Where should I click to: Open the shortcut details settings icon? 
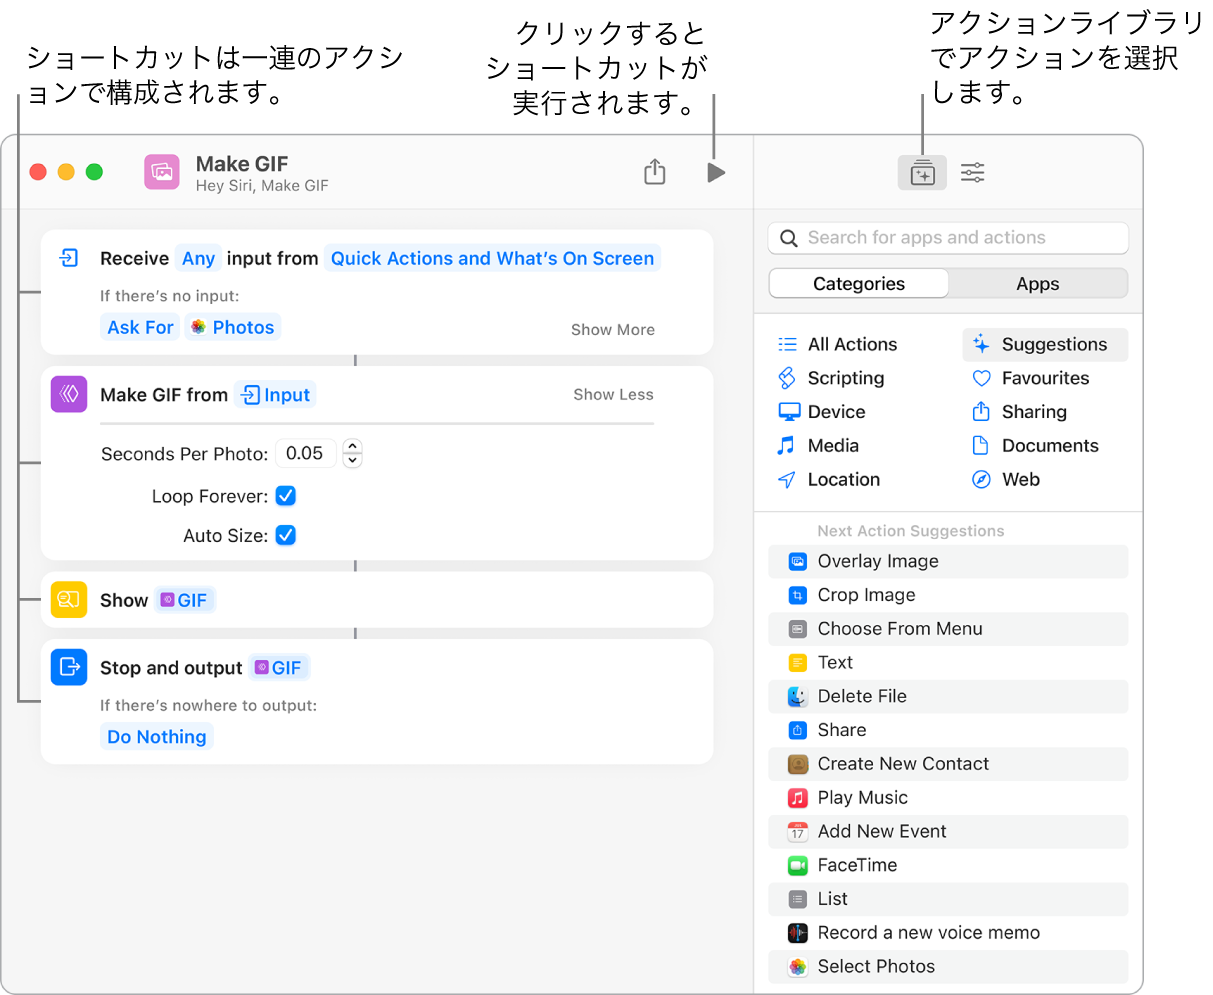click(973, 173)
